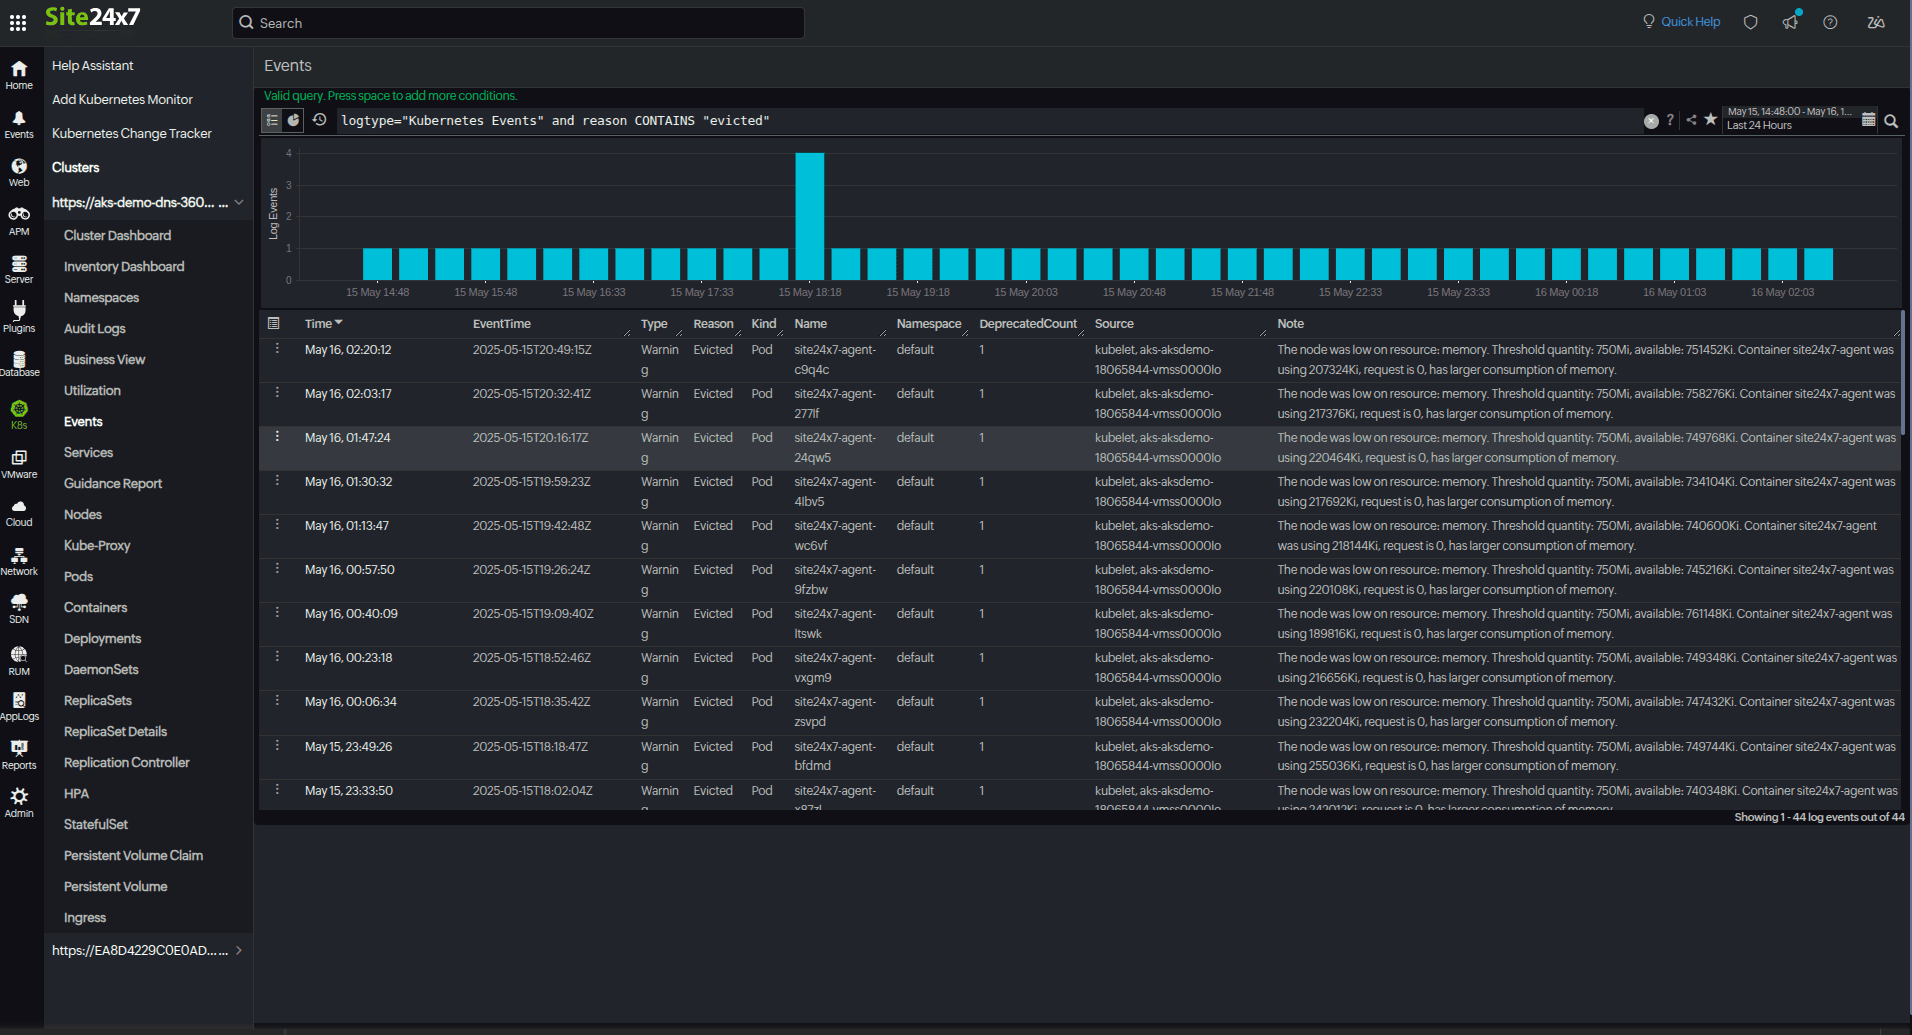Open the Plugins section icon

(x=19, y=317)
